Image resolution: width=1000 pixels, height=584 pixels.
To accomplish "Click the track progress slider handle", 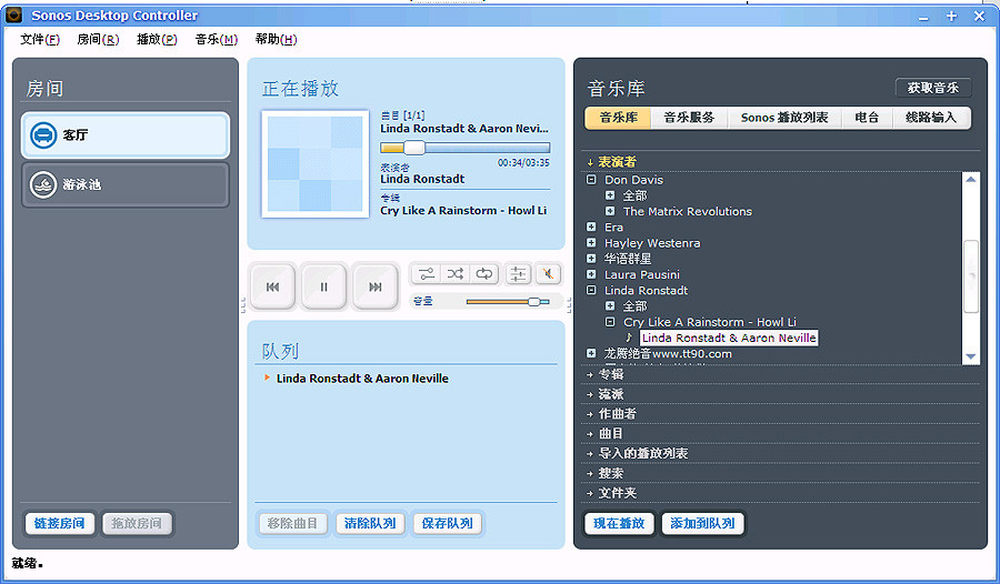I will pos(414,148).
